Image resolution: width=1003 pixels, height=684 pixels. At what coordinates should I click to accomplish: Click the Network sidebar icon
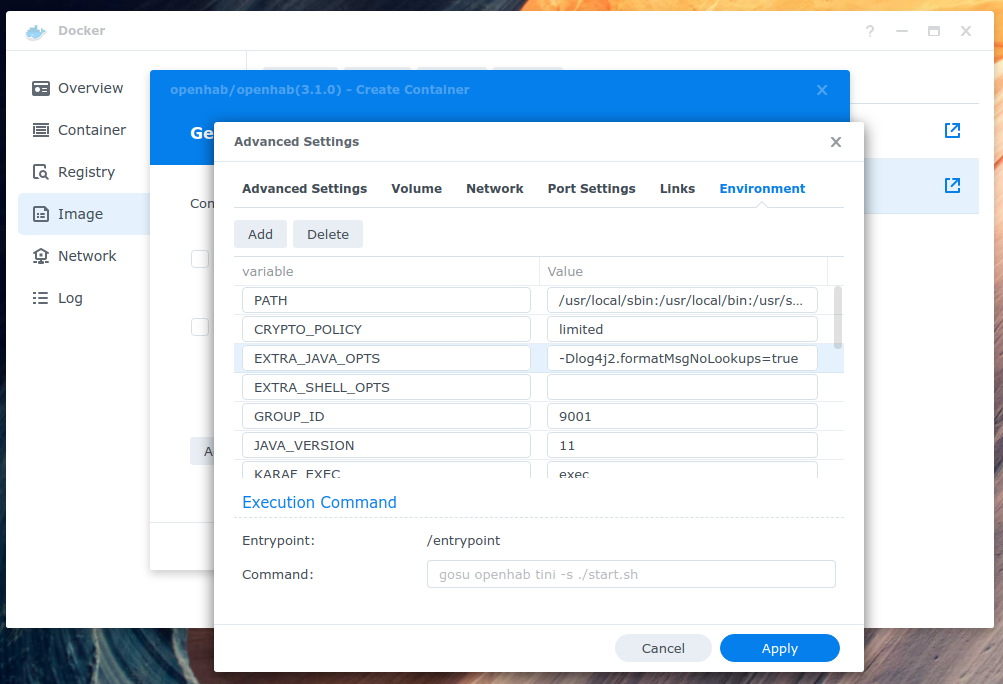41,256
